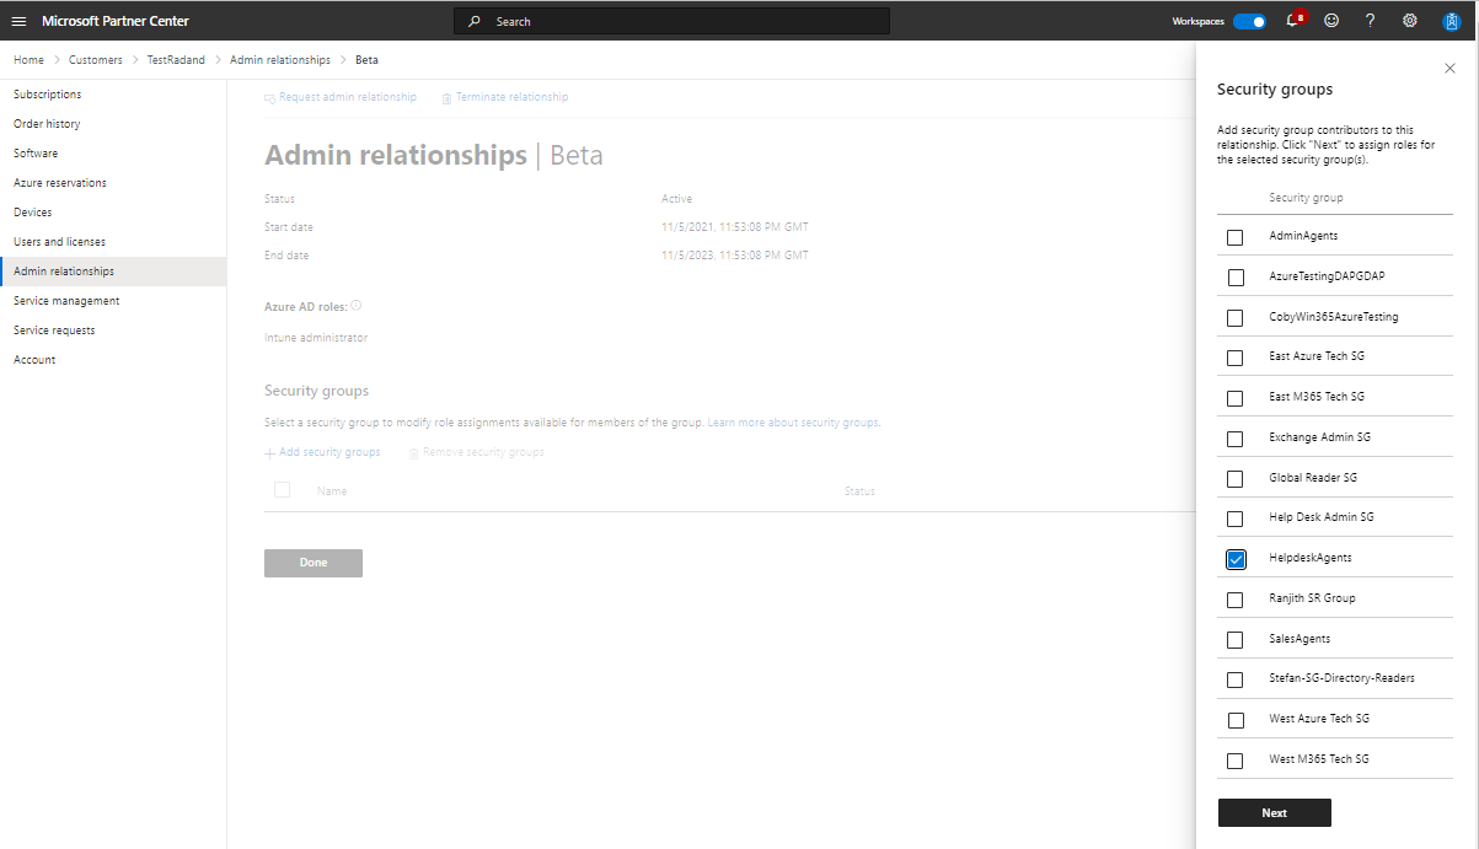Check the Ranjith SR Group checkbox
Viewport: 1479px width, 849px height.
1235,600
